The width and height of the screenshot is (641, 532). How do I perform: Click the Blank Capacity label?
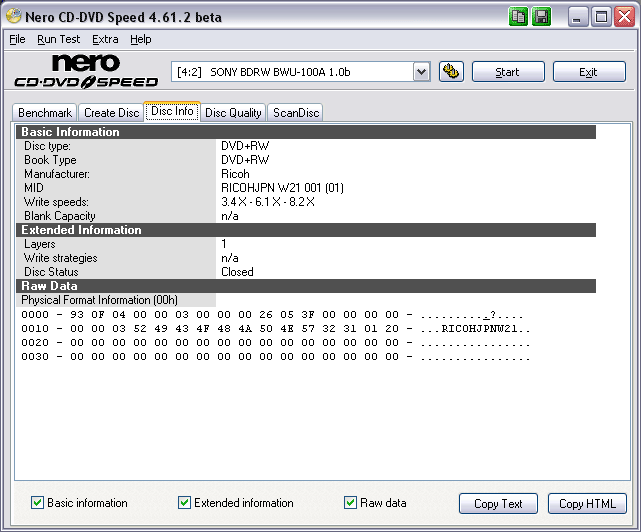point(60,216)
